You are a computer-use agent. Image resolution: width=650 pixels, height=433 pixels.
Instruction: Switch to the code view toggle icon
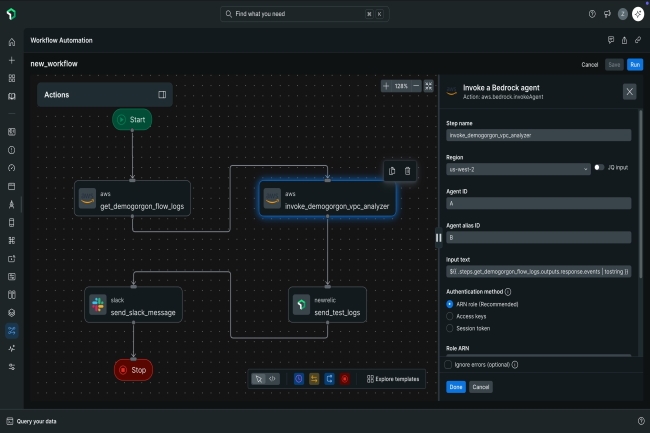click(x=273, y=379)
